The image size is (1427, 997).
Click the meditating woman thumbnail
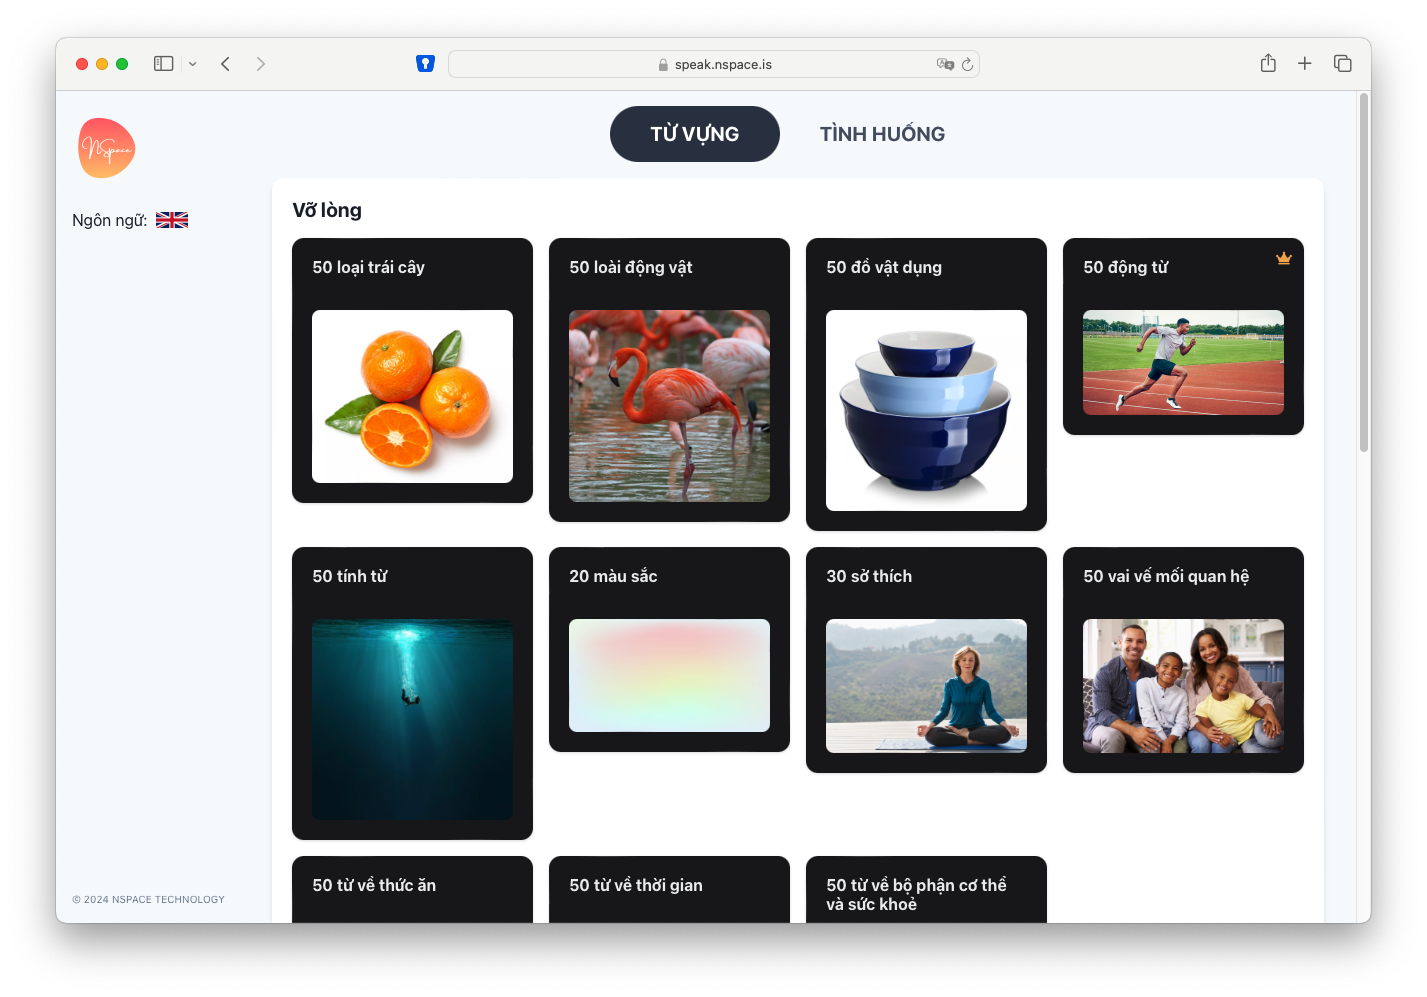926,686
